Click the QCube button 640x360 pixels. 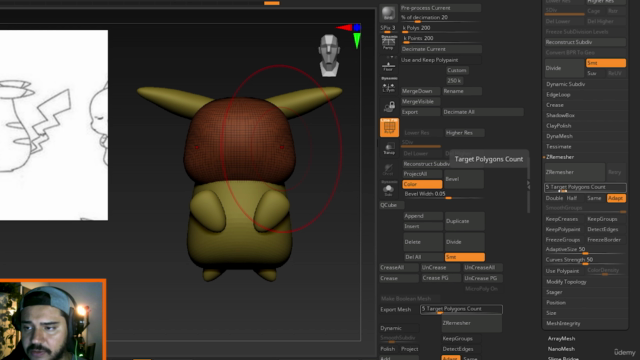point(391,205)
